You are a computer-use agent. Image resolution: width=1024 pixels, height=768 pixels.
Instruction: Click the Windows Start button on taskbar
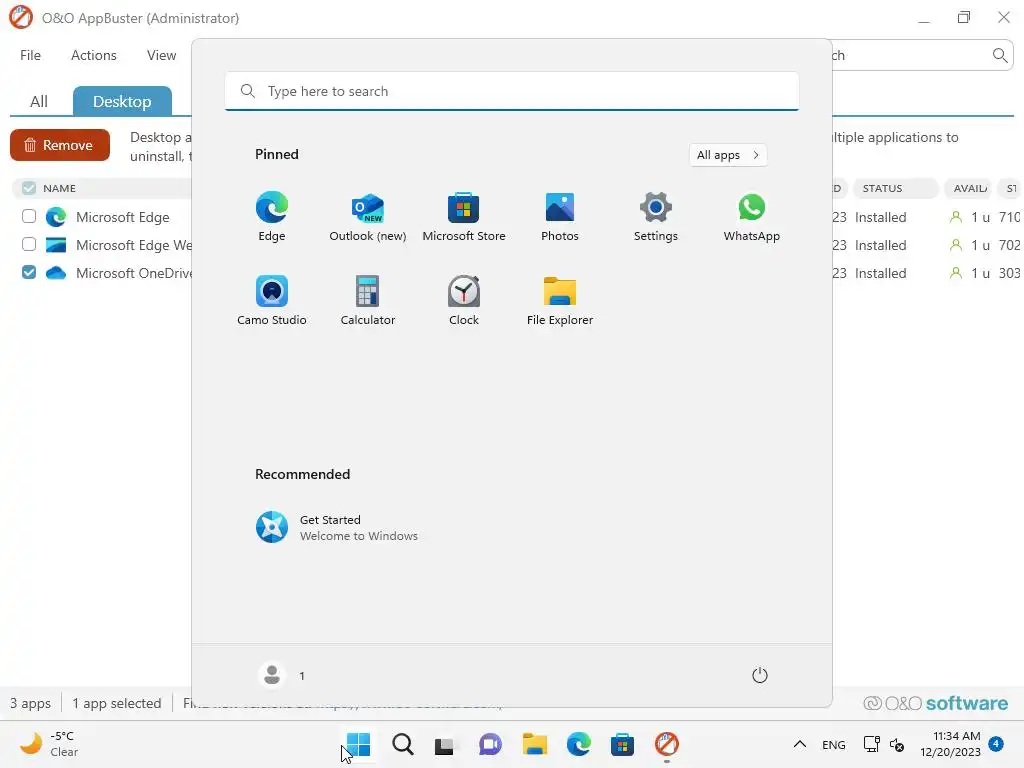[358, 744]
